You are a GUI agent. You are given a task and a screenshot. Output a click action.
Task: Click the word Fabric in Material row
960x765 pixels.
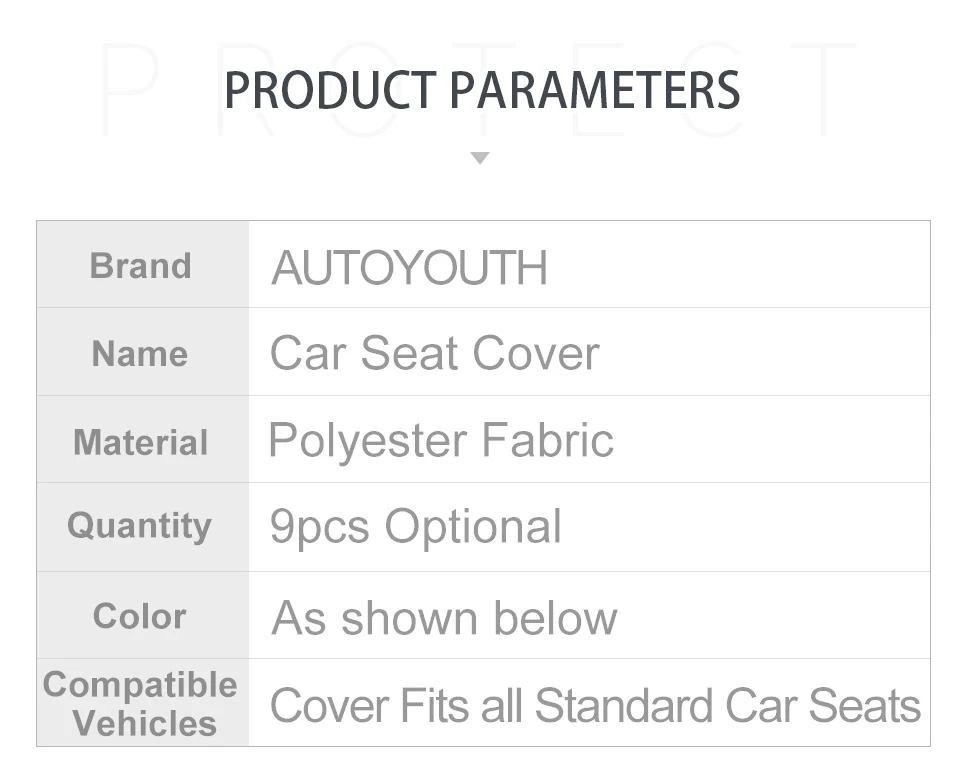pyautogui.click(x=547, y=441)
